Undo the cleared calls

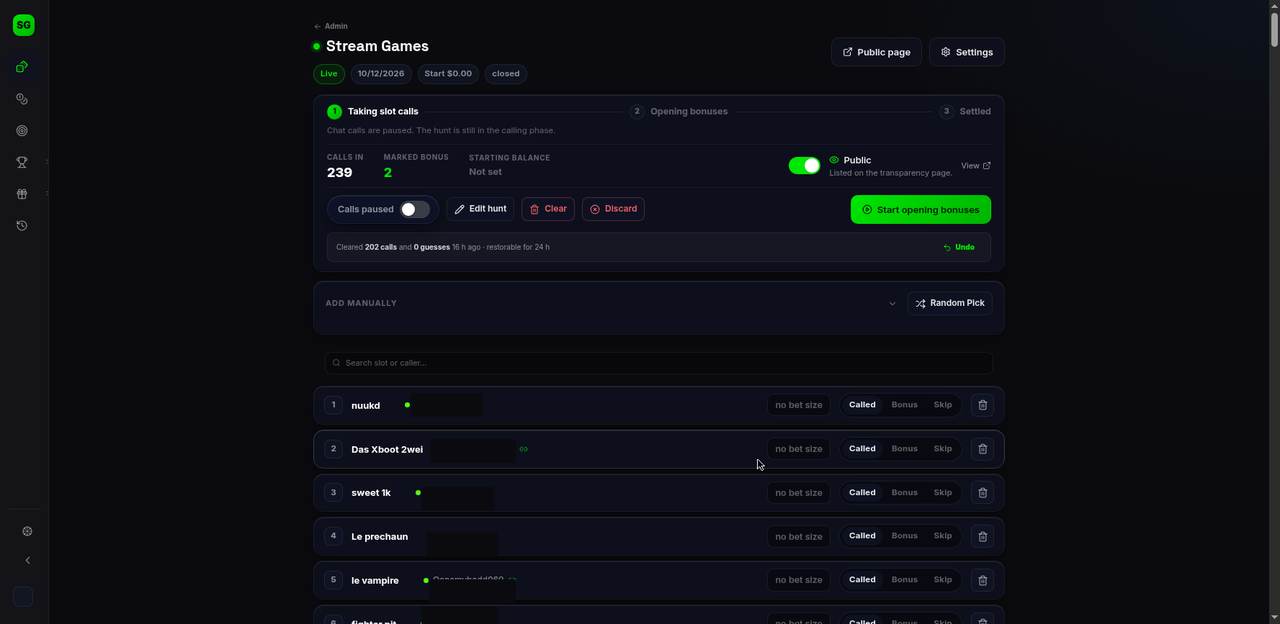tap(959, 247)
